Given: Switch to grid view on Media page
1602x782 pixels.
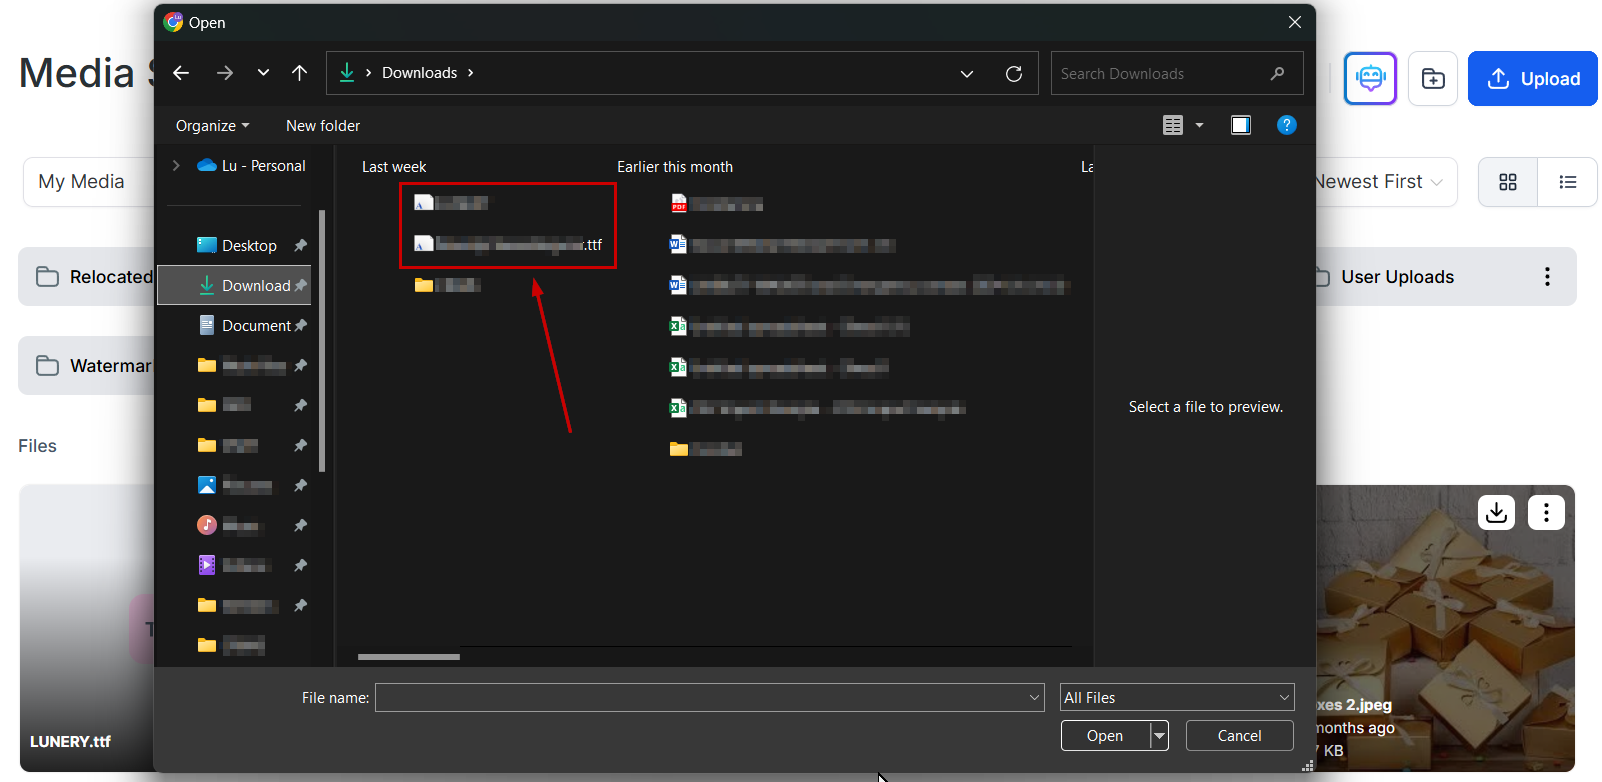Looking at the screenshot, I should [x=1508, y=182].
